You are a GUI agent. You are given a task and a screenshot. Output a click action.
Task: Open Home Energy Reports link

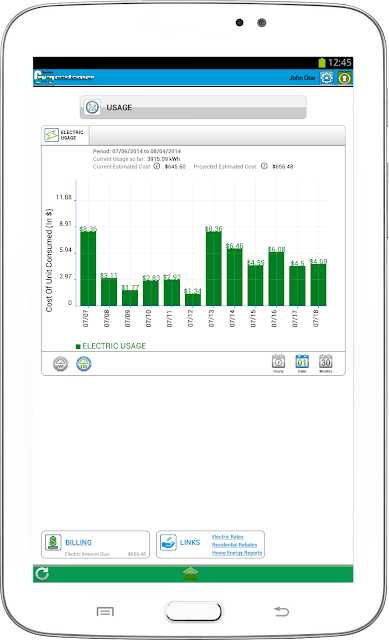(237, 553)
